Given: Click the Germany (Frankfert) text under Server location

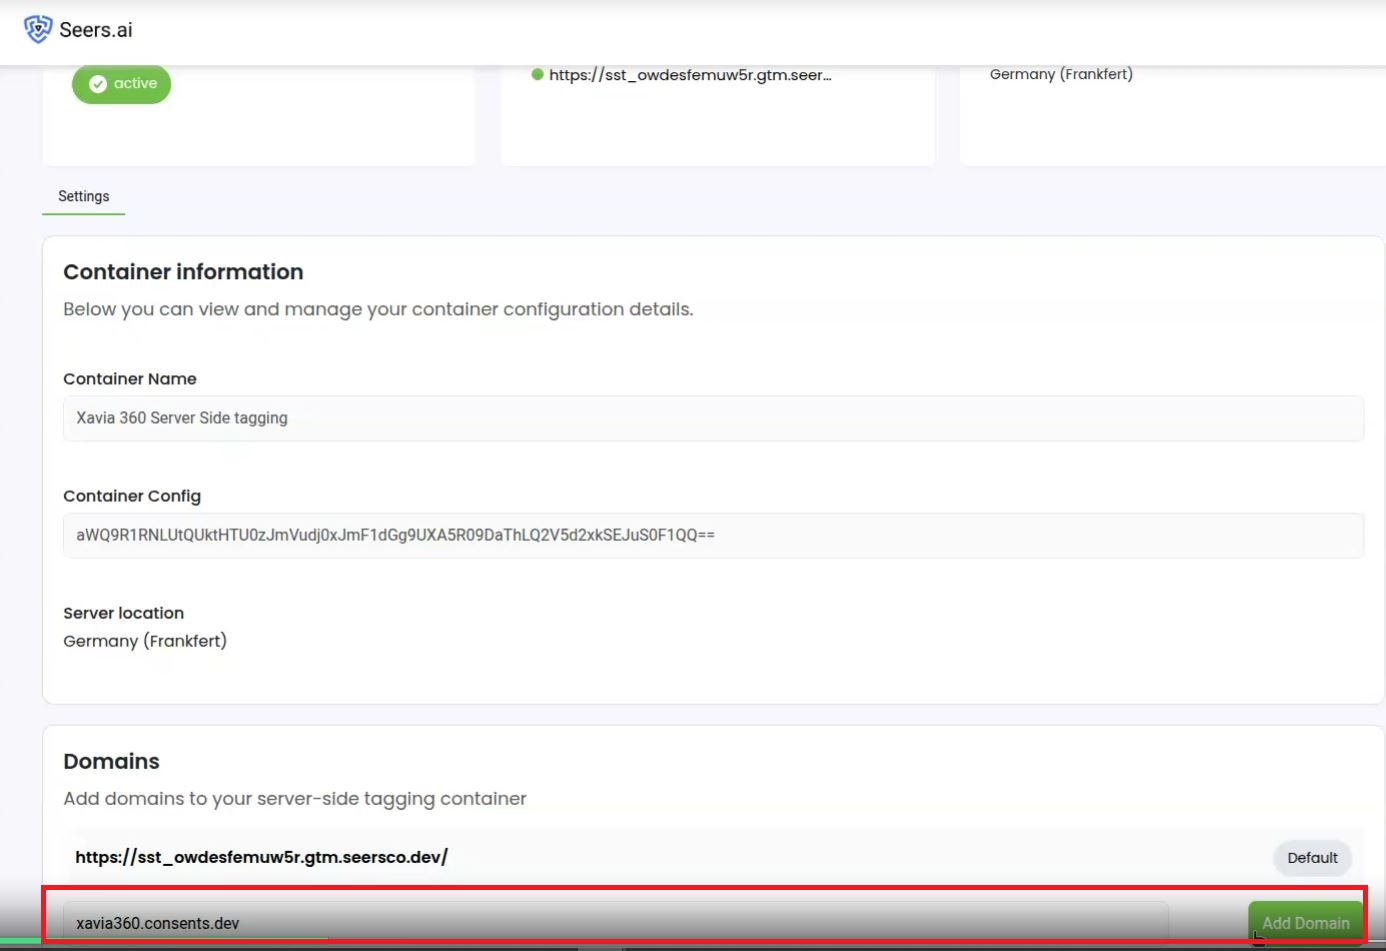Looking at the screenshot, I should [x=145, y=641].
